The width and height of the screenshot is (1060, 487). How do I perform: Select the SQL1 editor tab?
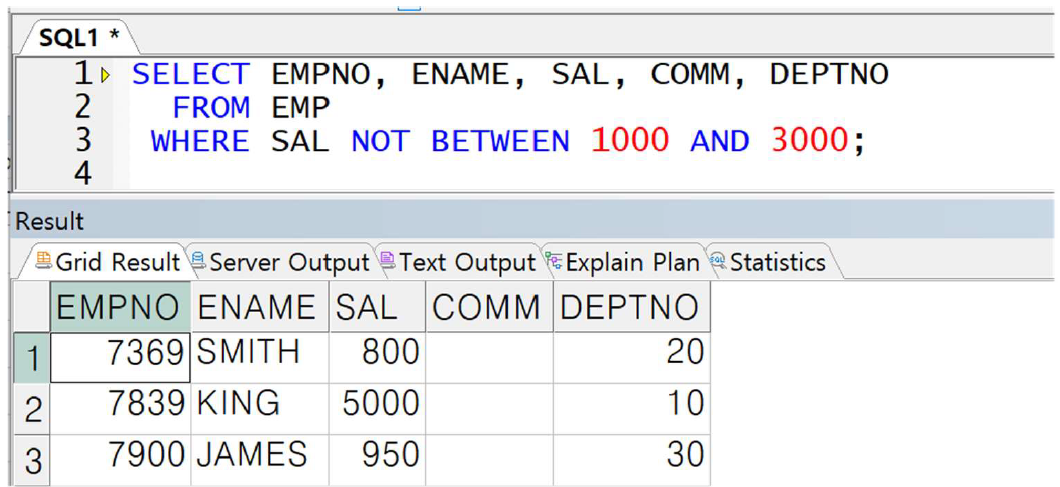point(78,38)
